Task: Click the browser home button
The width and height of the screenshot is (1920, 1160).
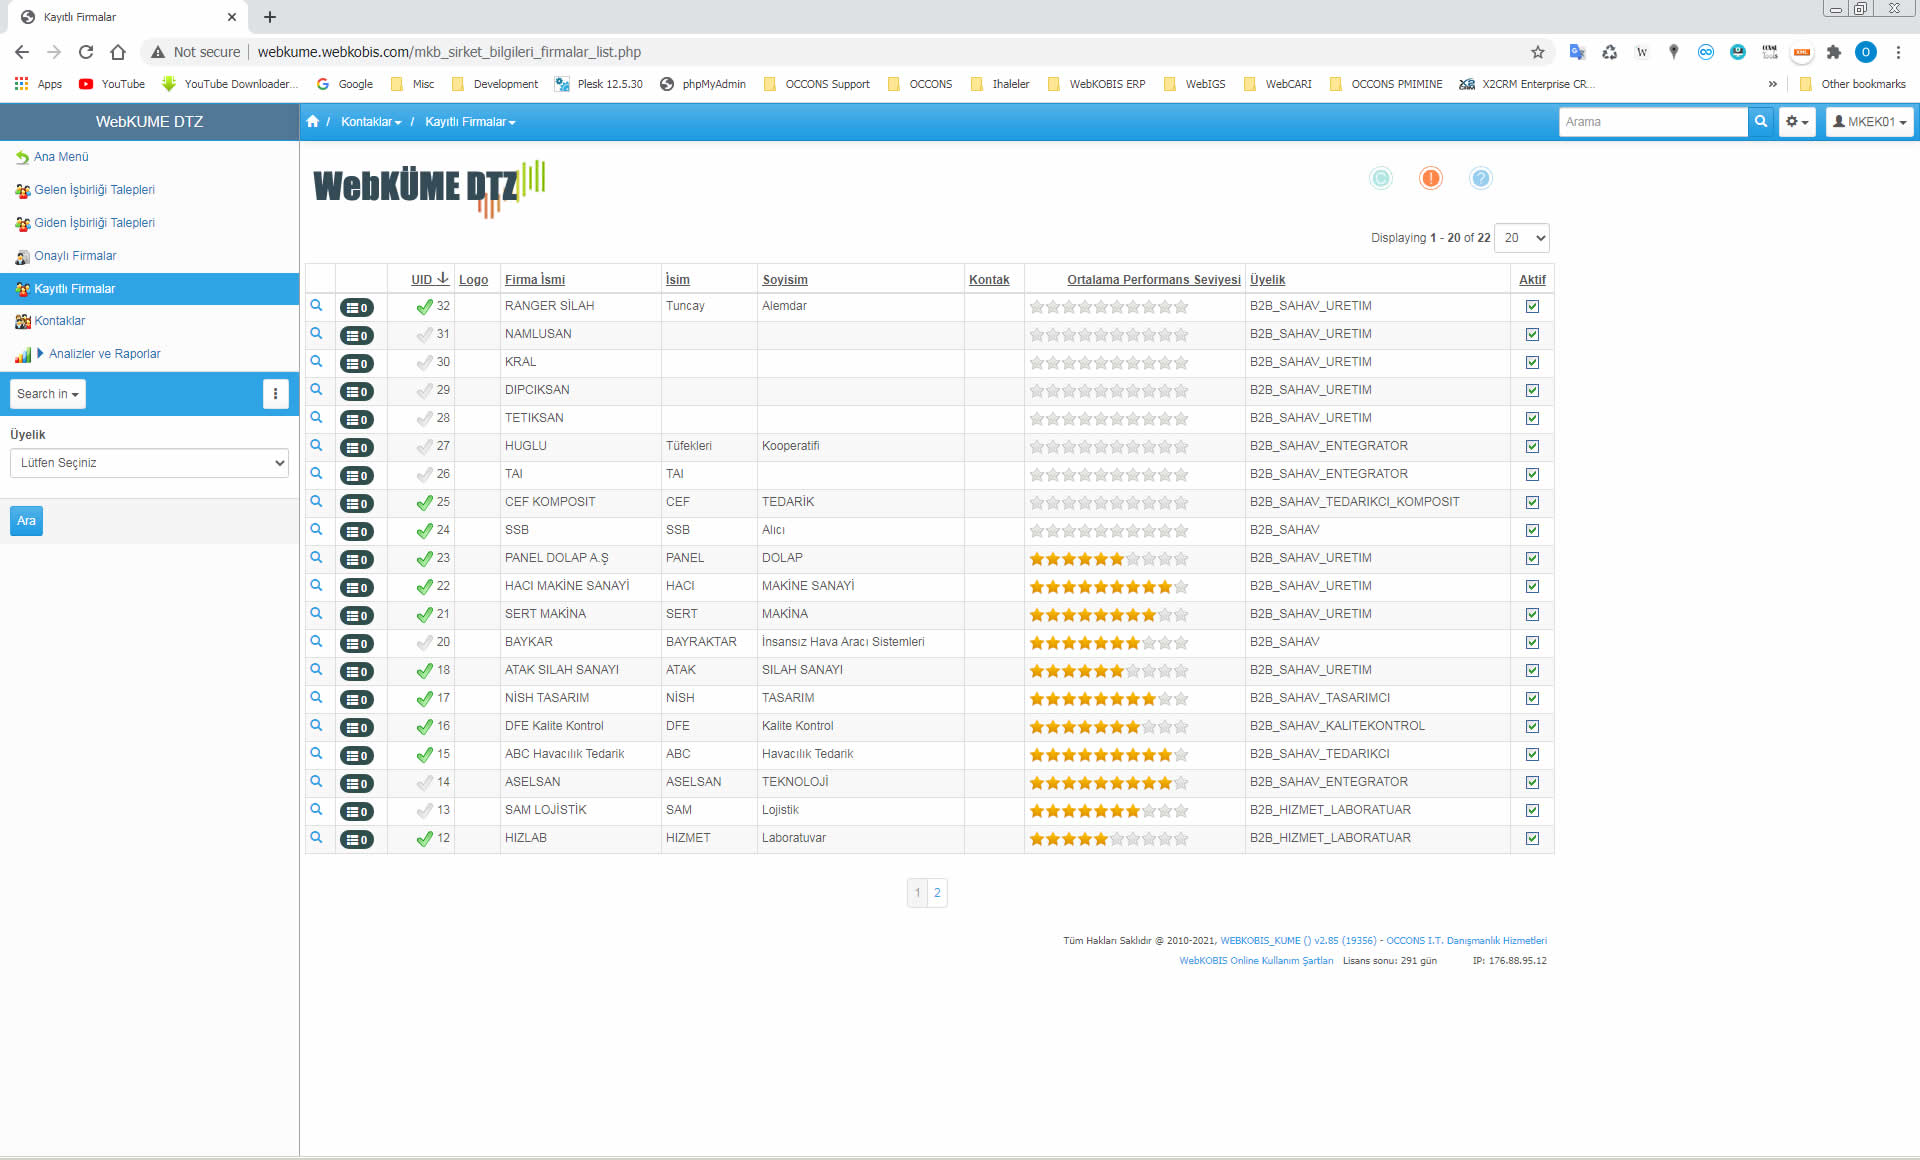Action: (x=118, y=52)
